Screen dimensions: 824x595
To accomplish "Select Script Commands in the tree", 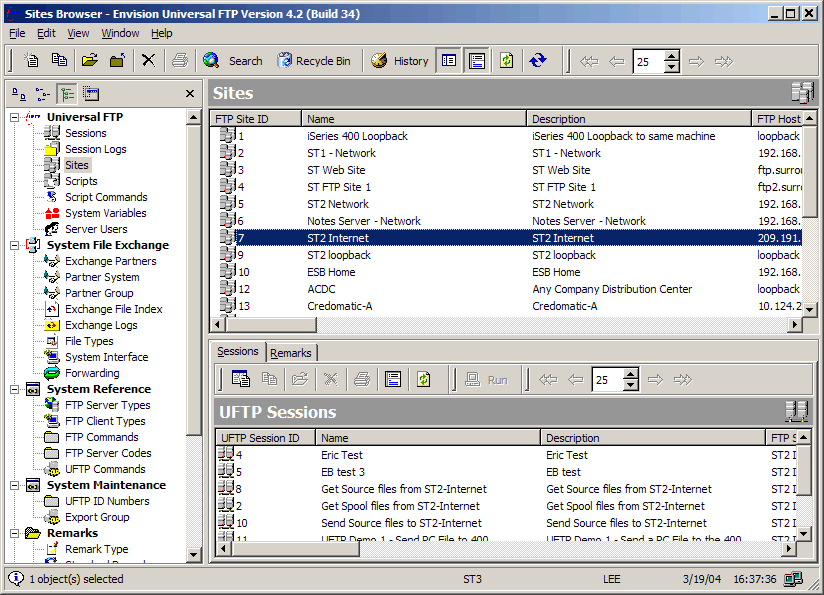I will click(106, 197).
